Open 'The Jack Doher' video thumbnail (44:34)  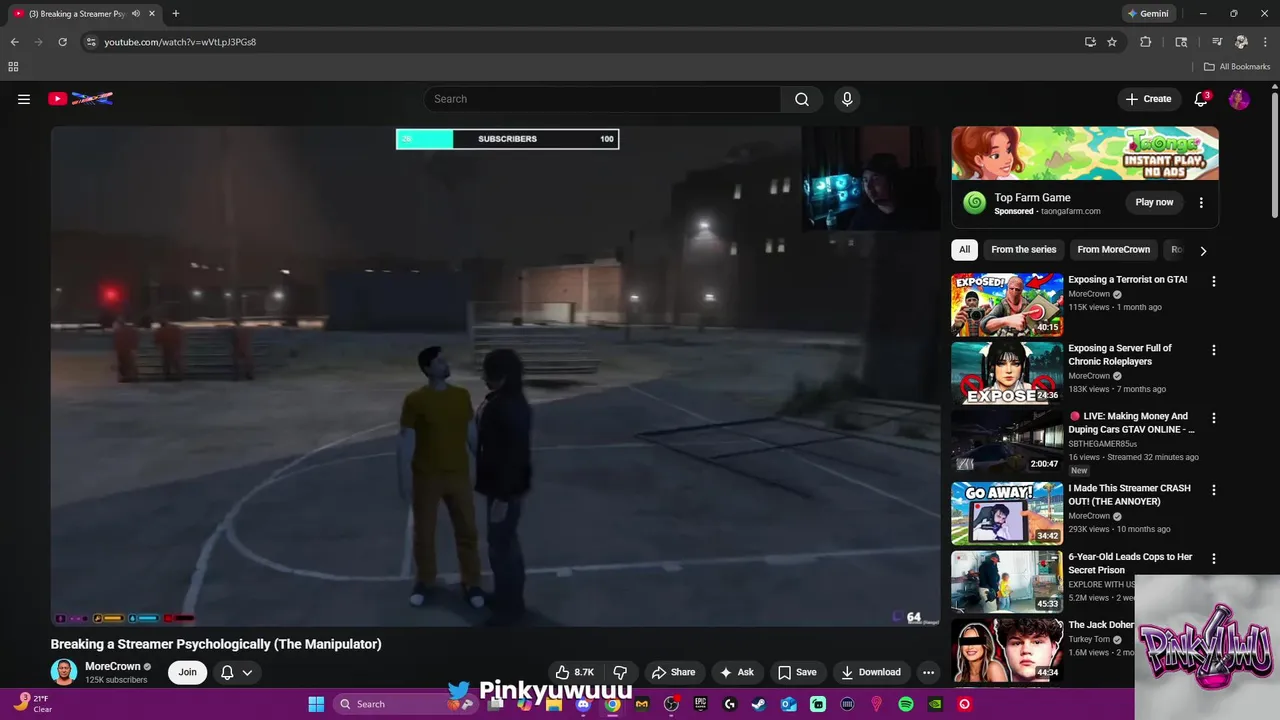coord(1007,650)
